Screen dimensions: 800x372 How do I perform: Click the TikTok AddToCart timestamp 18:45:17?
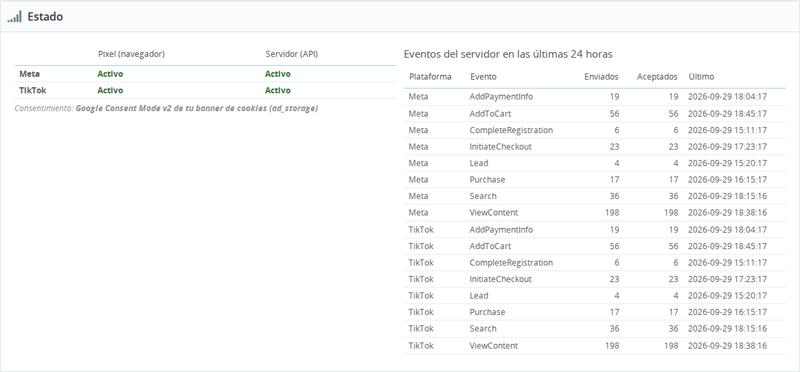728,246
